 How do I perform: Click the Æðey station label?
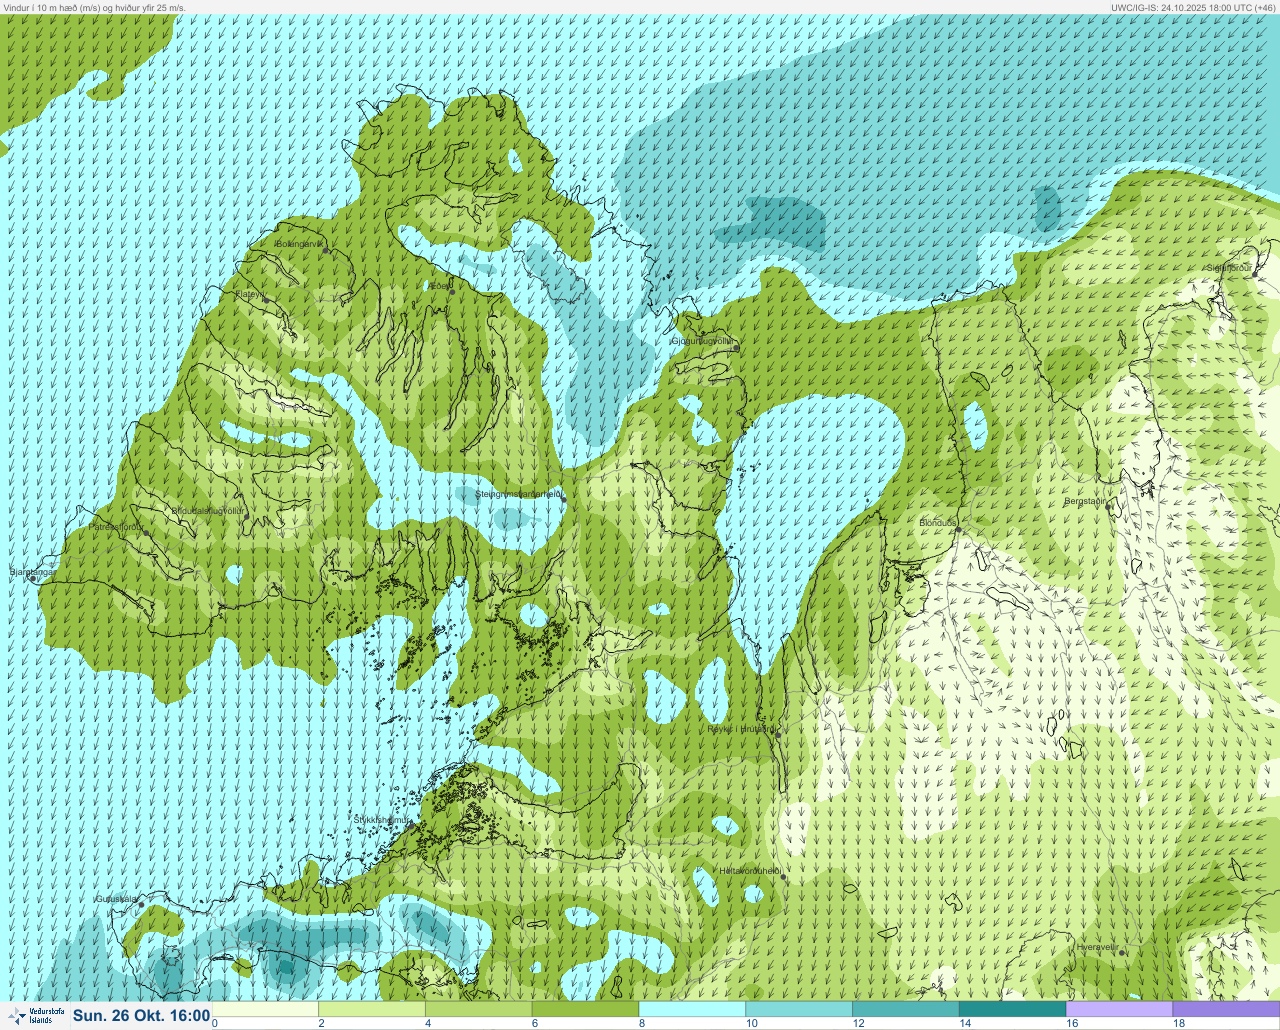click(440, 286)
